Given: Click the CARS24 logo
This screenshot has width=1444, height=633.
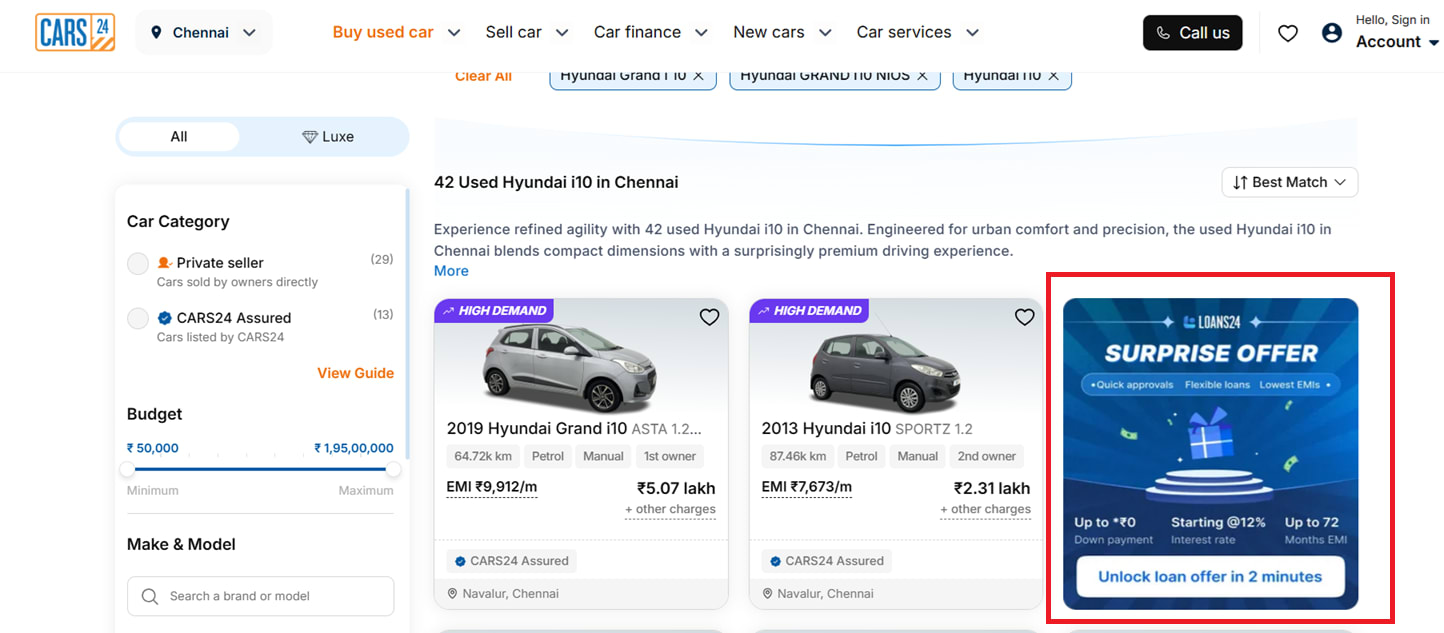Looking at the screenshot, I should (x=75, y=32).
